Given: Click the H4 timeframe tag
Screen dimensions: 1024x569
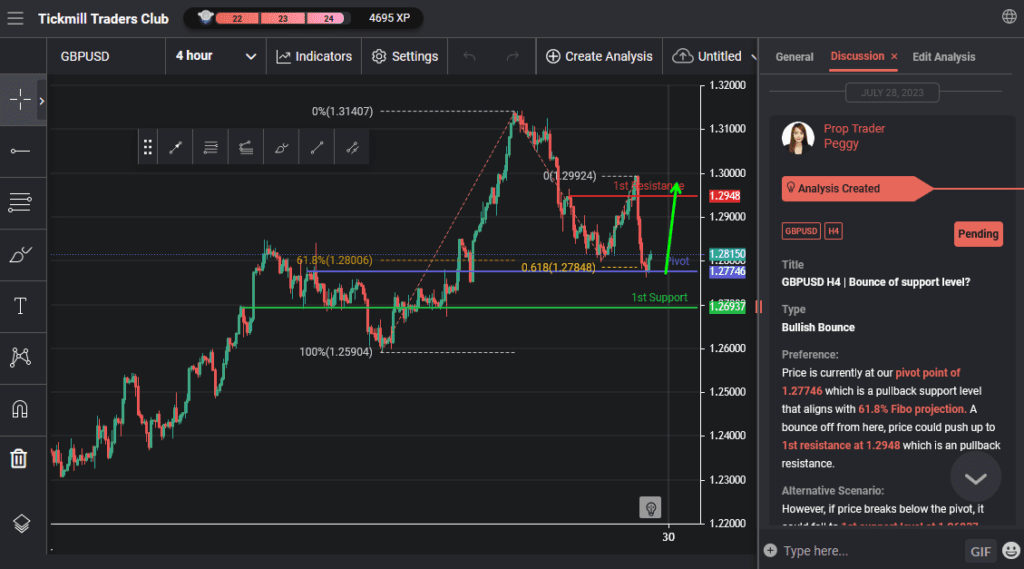Looking at the screenshot, I should pos(833,231).
